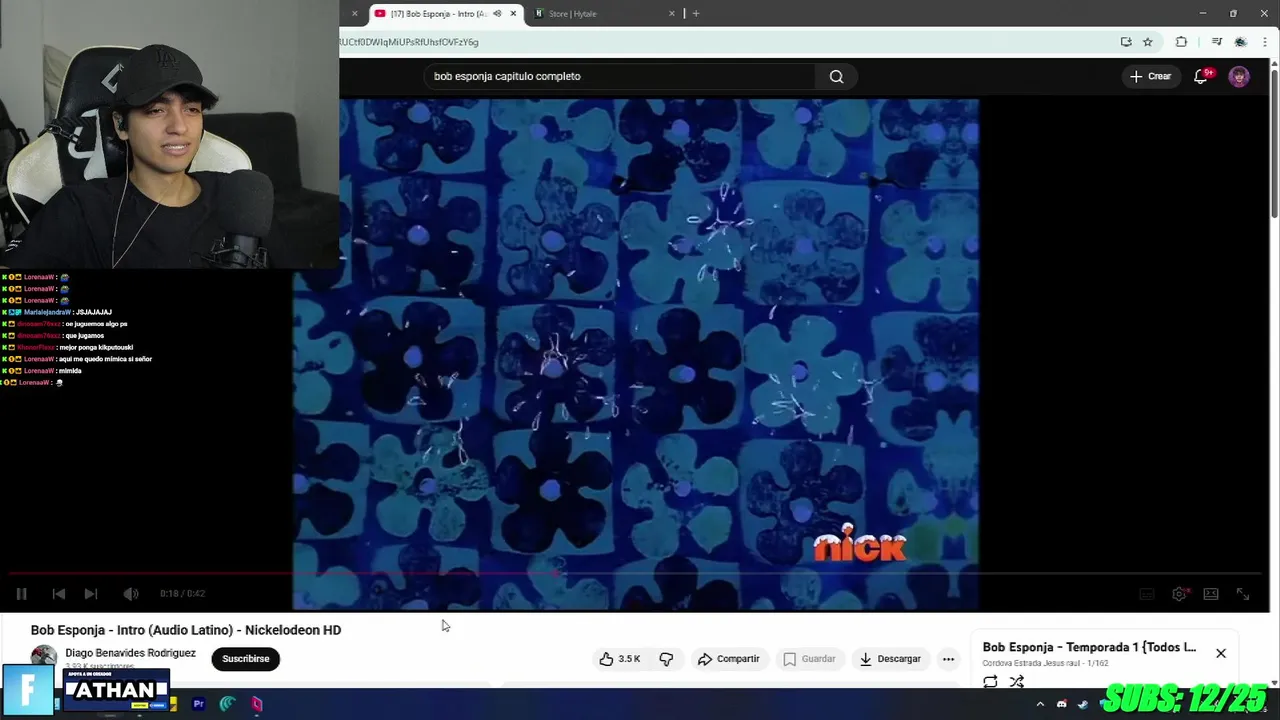
Task: Skip to the next video in playlist
Action: (90, 594)
